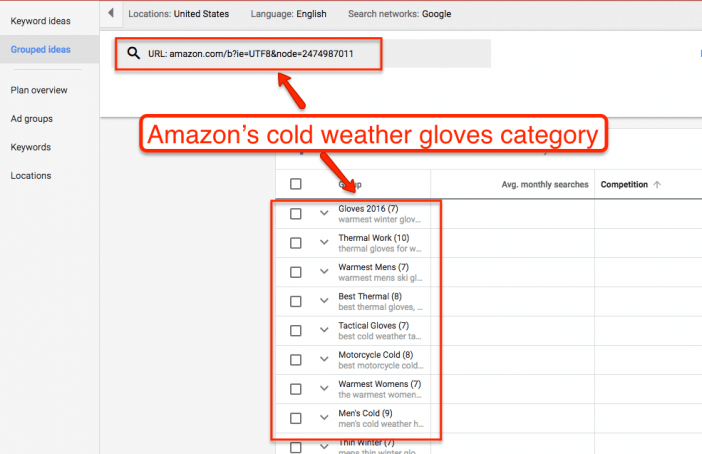Click the 'best cold weather ta...' keyword preview
The image size is (702, 454).
380,336
